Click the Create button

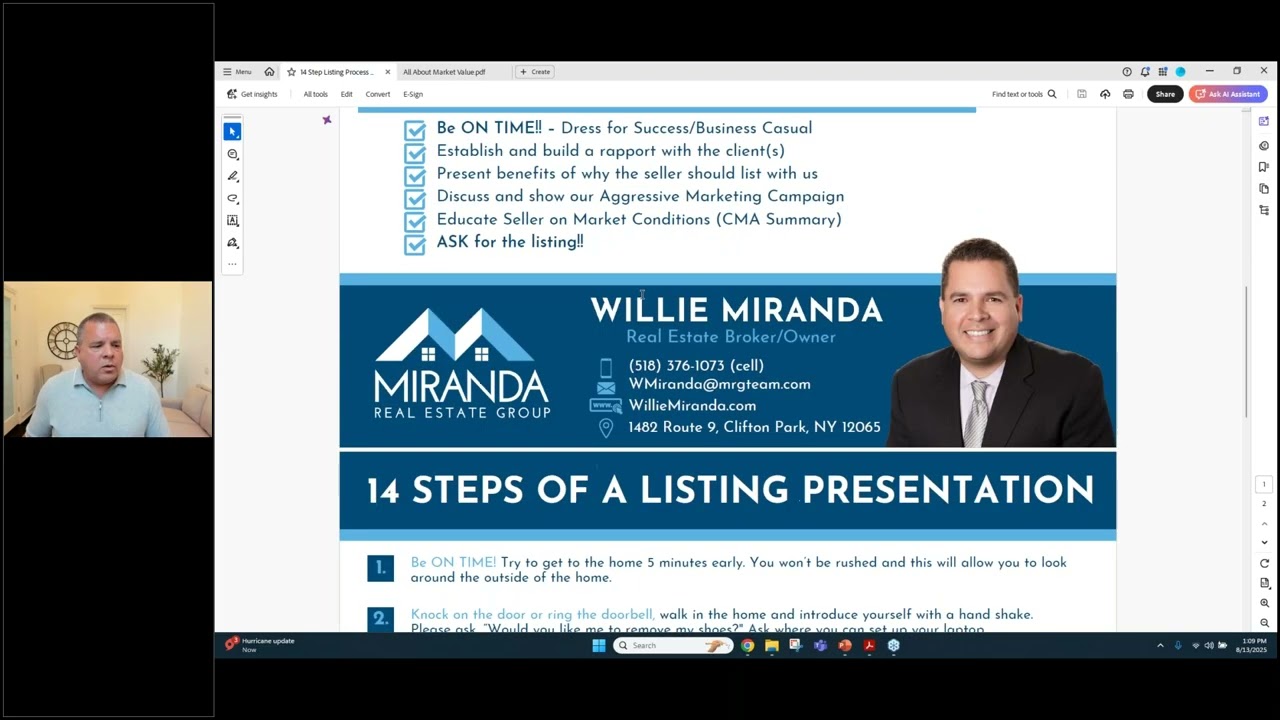pyautogui.click(x=535, y=72)
